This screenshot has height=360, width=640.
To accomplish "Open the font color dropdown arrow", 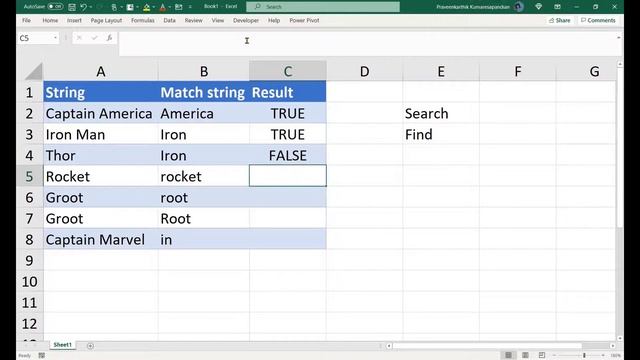I will pos(169,7).
